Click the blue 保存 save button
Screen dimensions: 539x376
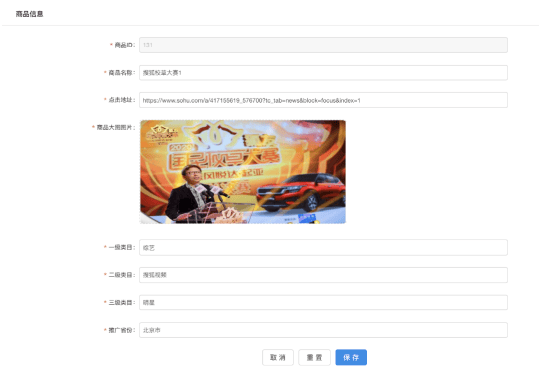coord(351,357)
